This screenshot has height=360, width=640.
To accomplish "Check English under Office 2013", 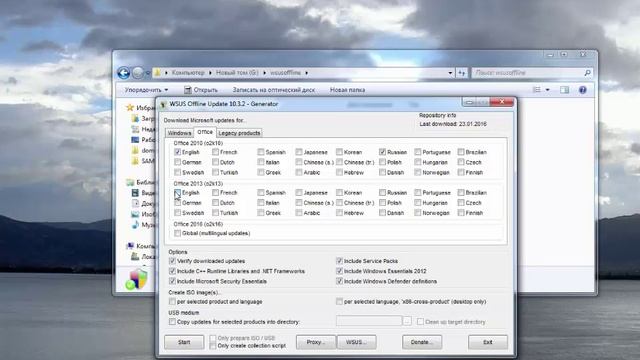I will (x=177, y=192).
